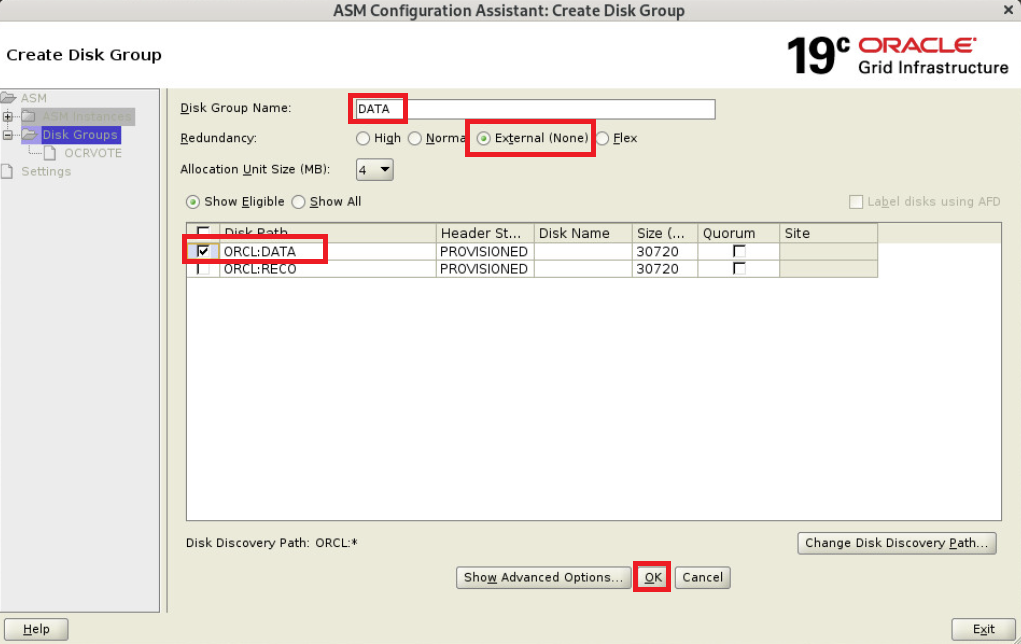The width and height of the screenshot is (1021, 644).
Task: Click the ASM Instances folder icon
Action: (x=28, y=117)
